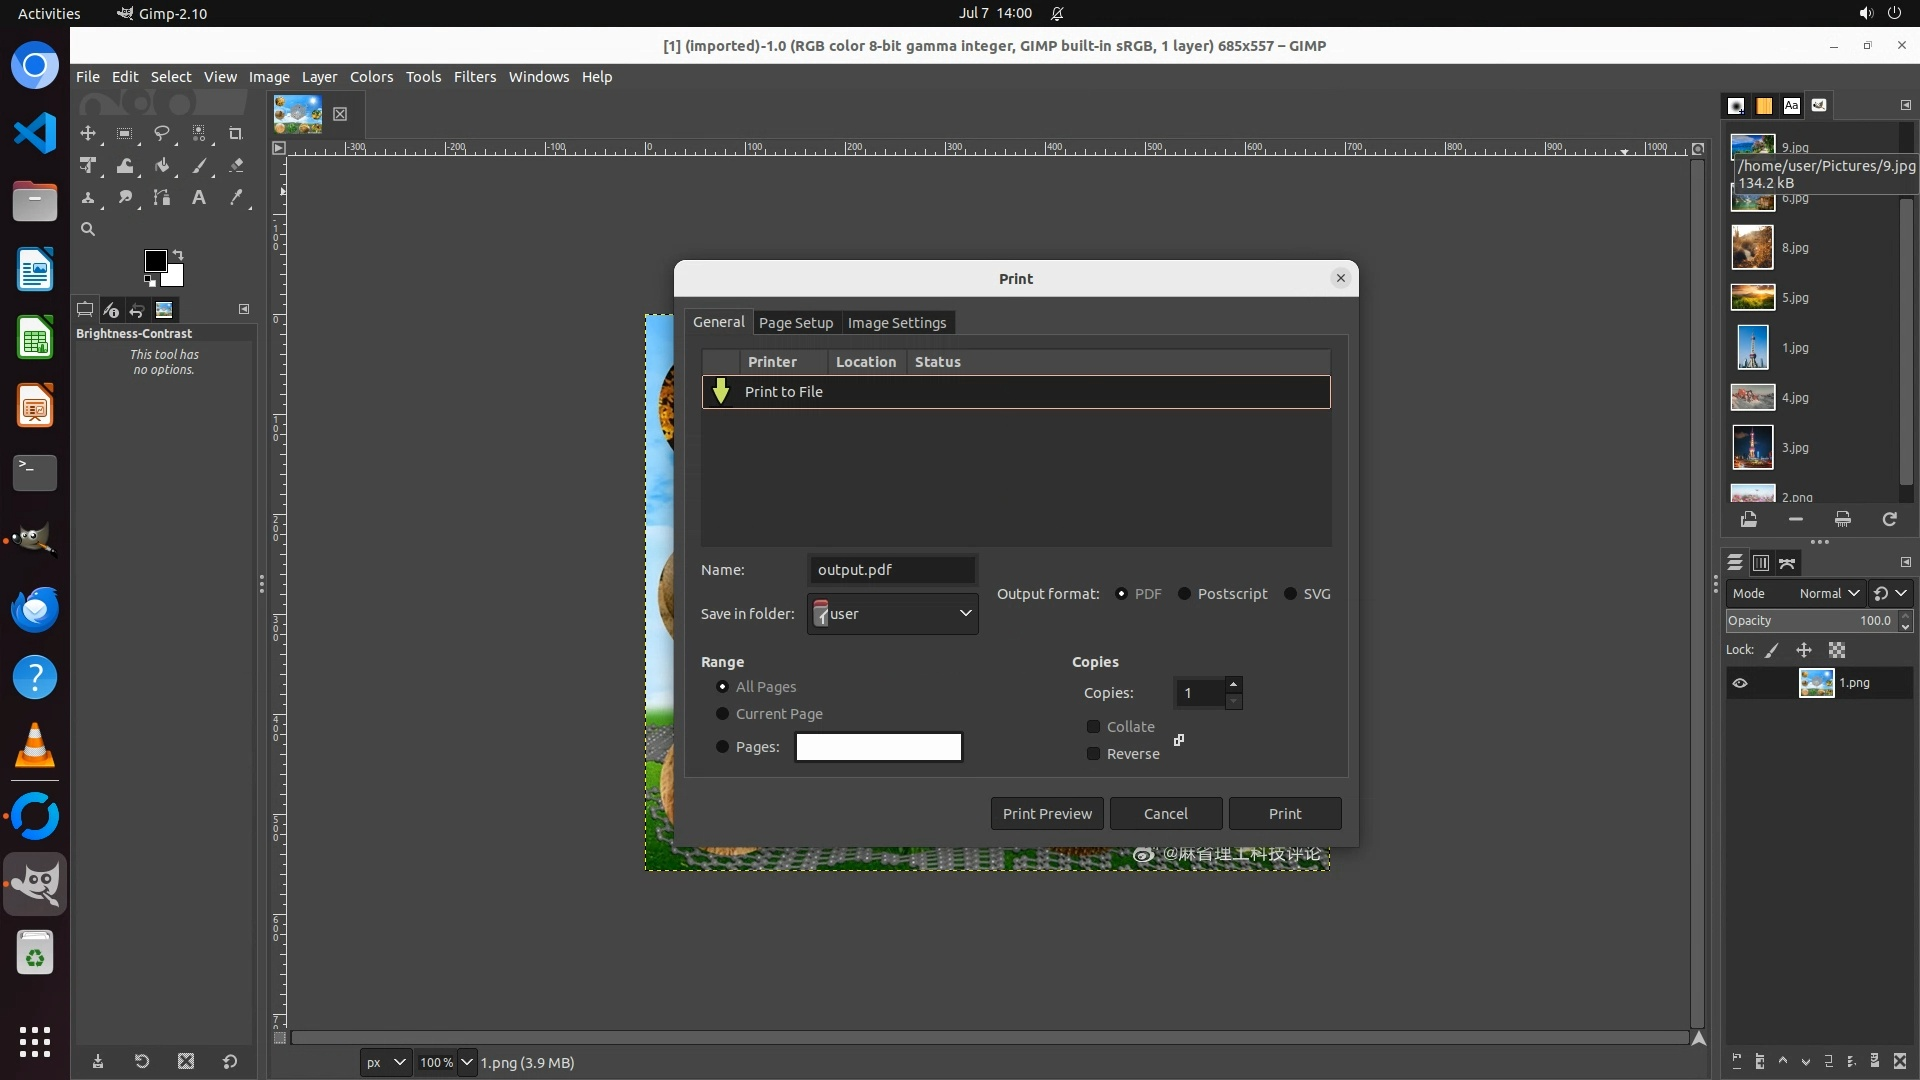Switch to the Page Setup tab
The width and height of the screenshot is (1920, 1080).
pyautogui.click(x=795, y=323)
